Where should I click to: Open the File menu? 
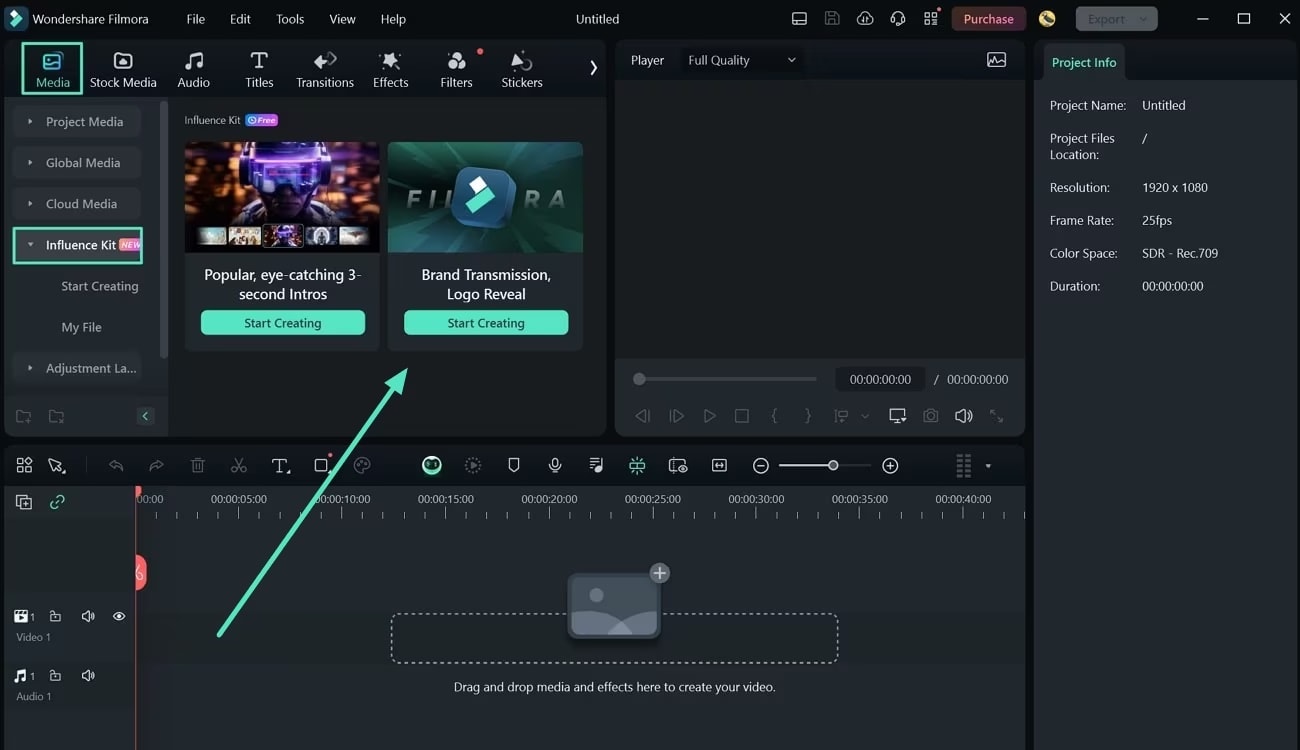click(x=196, y=19)
